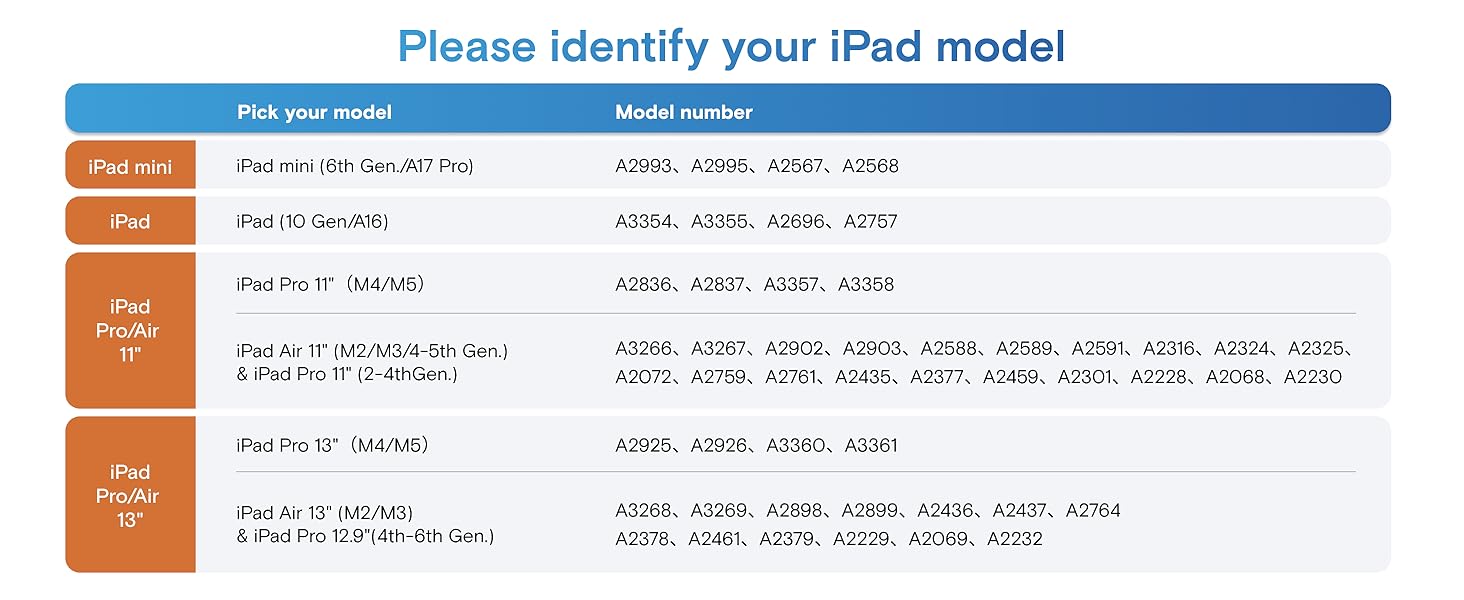Select the orange iPad Pro/Air 11" category label

coord(130,330)
